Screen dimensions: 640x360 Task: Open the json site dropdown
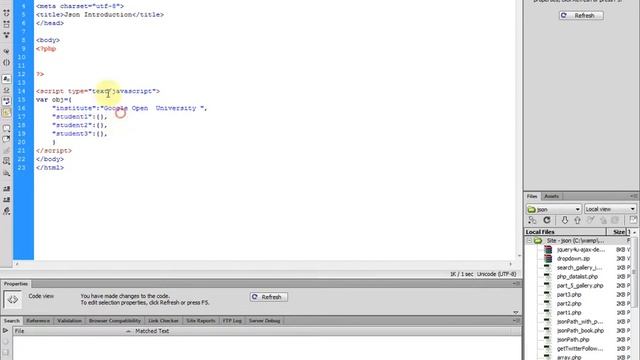click(553, 209)
